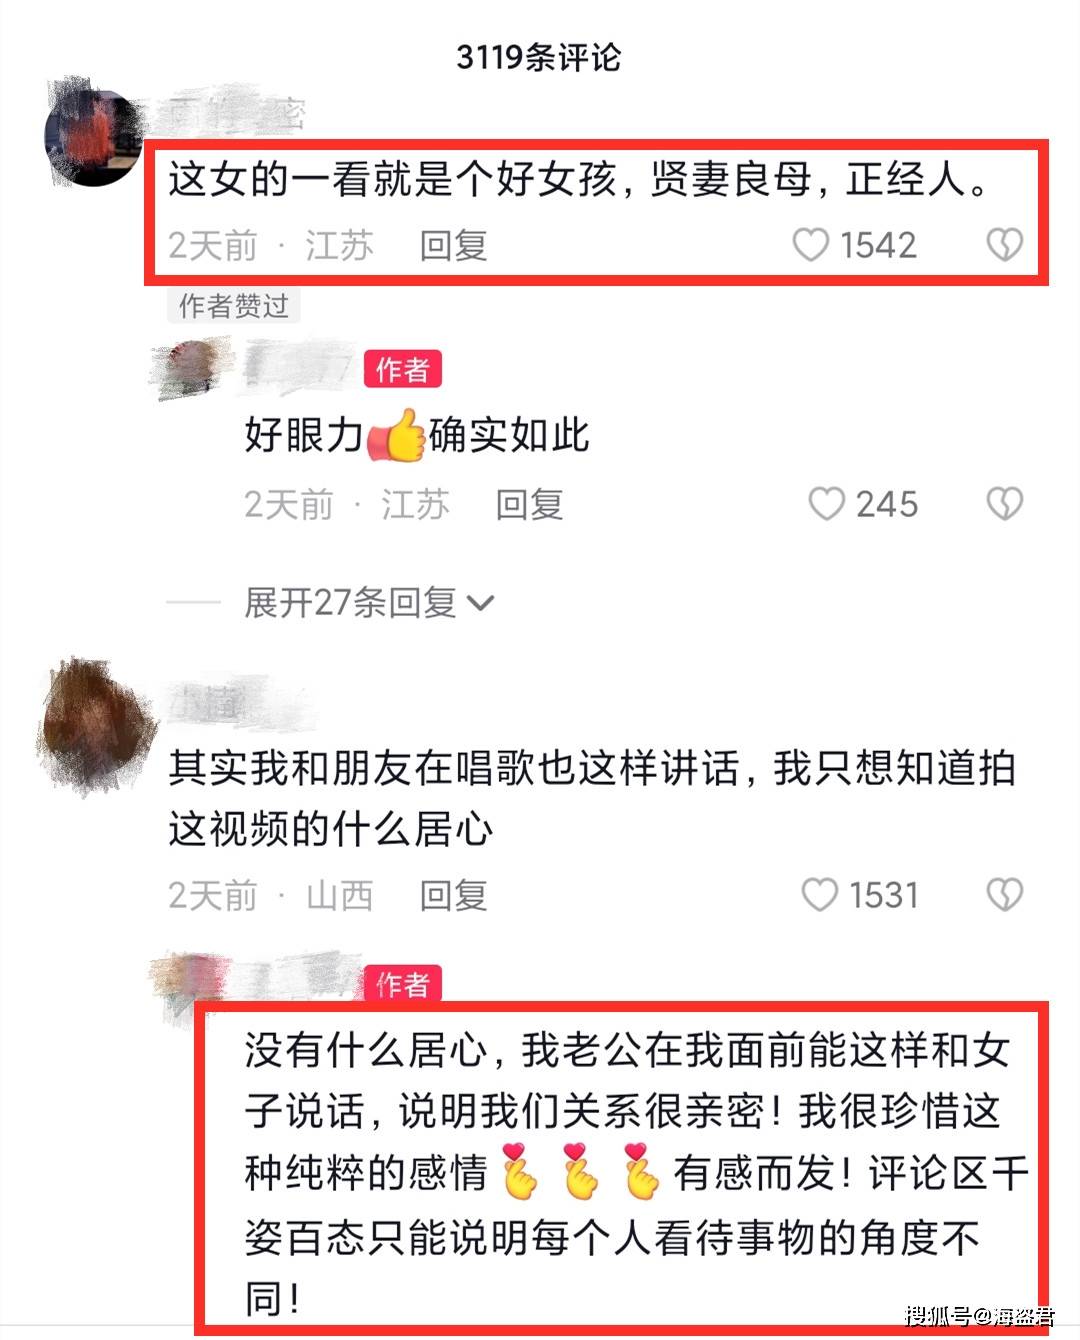Expand 展开27条回复 replies
This screenshot has width=1080, height=1340.
pyautogui.click(x=369, y=603)
